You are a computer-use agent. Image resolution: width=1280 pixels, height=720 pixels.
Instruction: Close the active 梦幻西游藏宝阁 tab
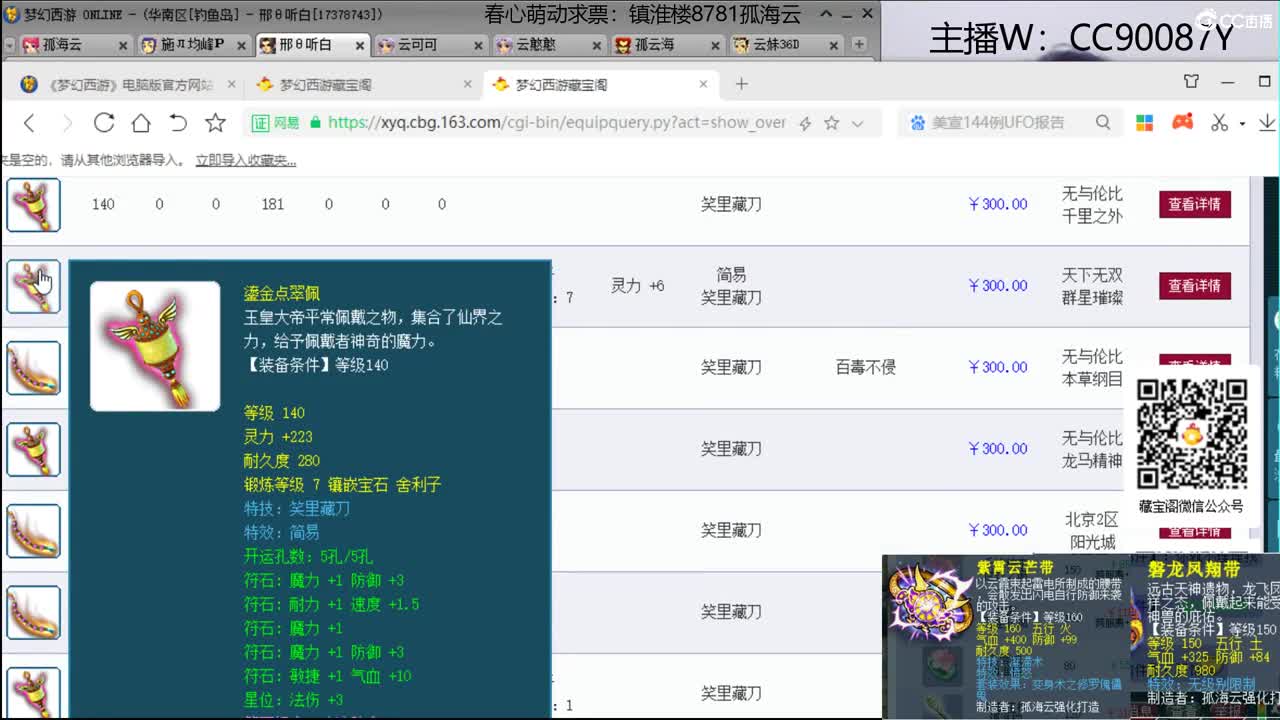703,85
